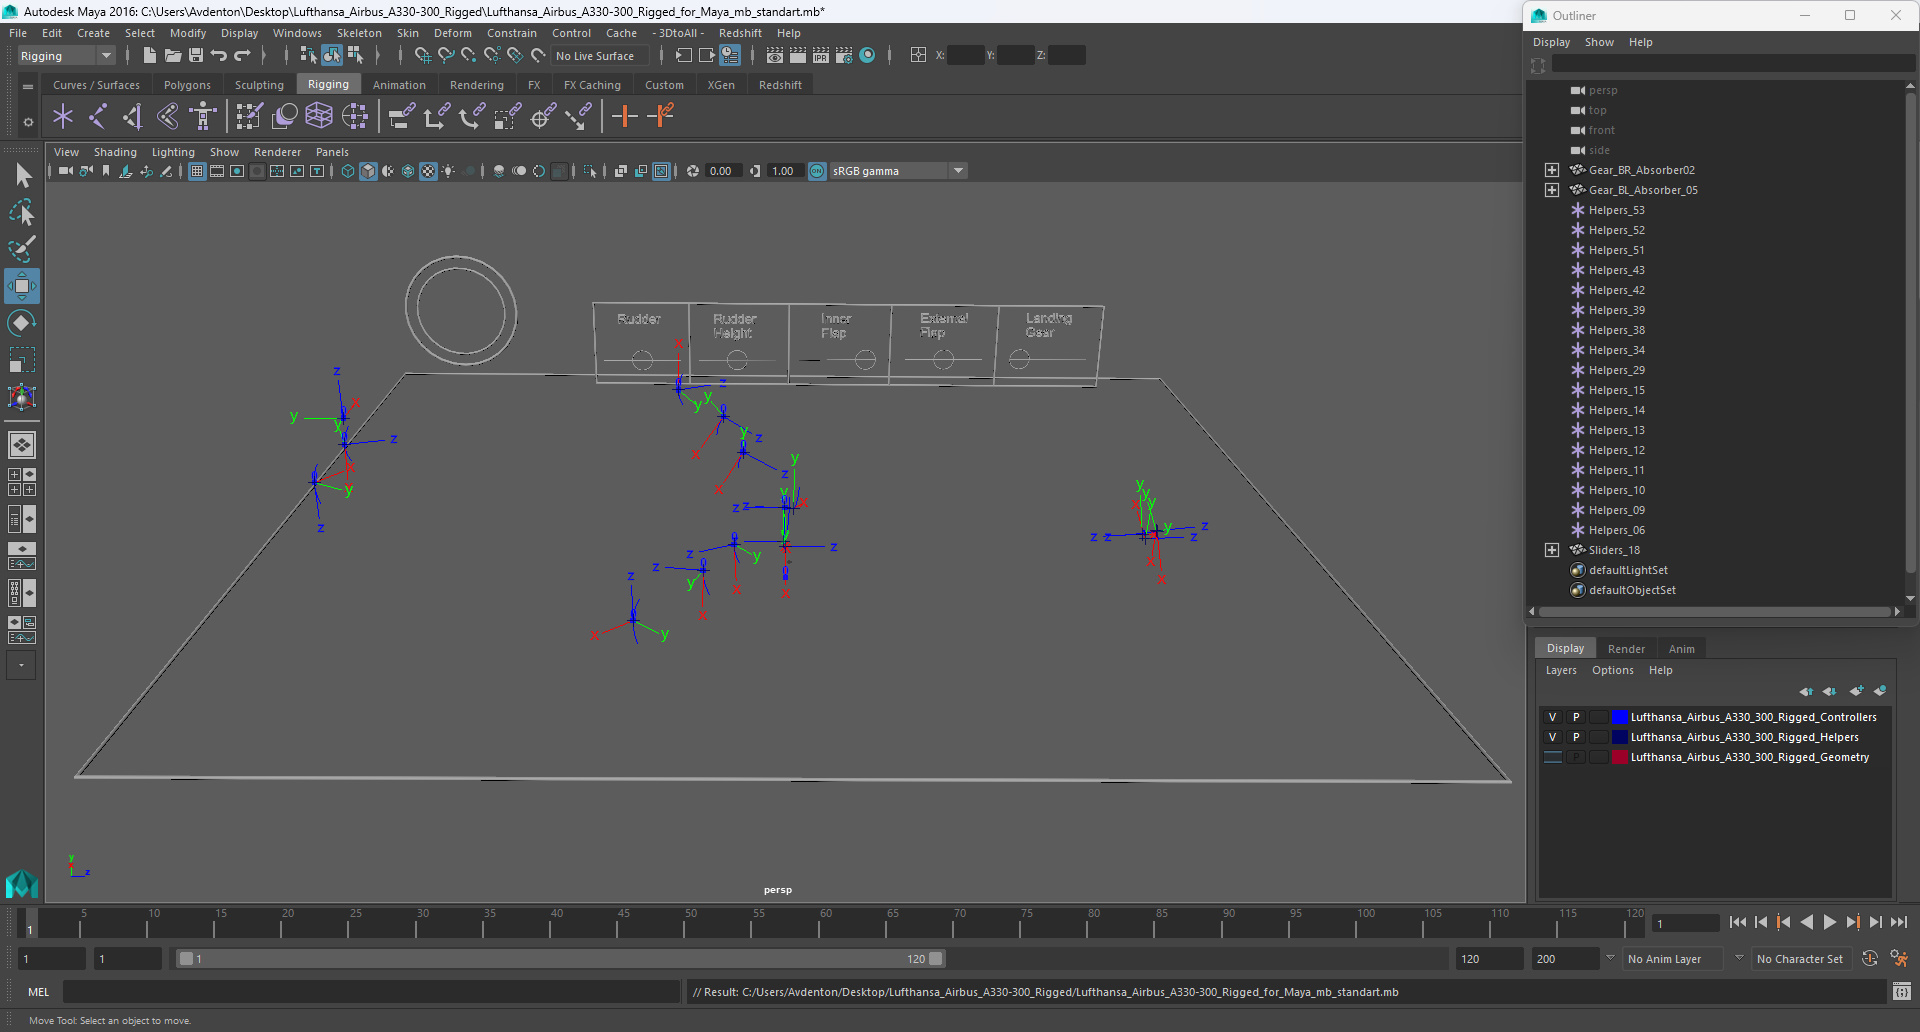1920x1032 pixels.
Task: Click the time range slider bar
Action: pyautogui.click(x=560, y=959)
